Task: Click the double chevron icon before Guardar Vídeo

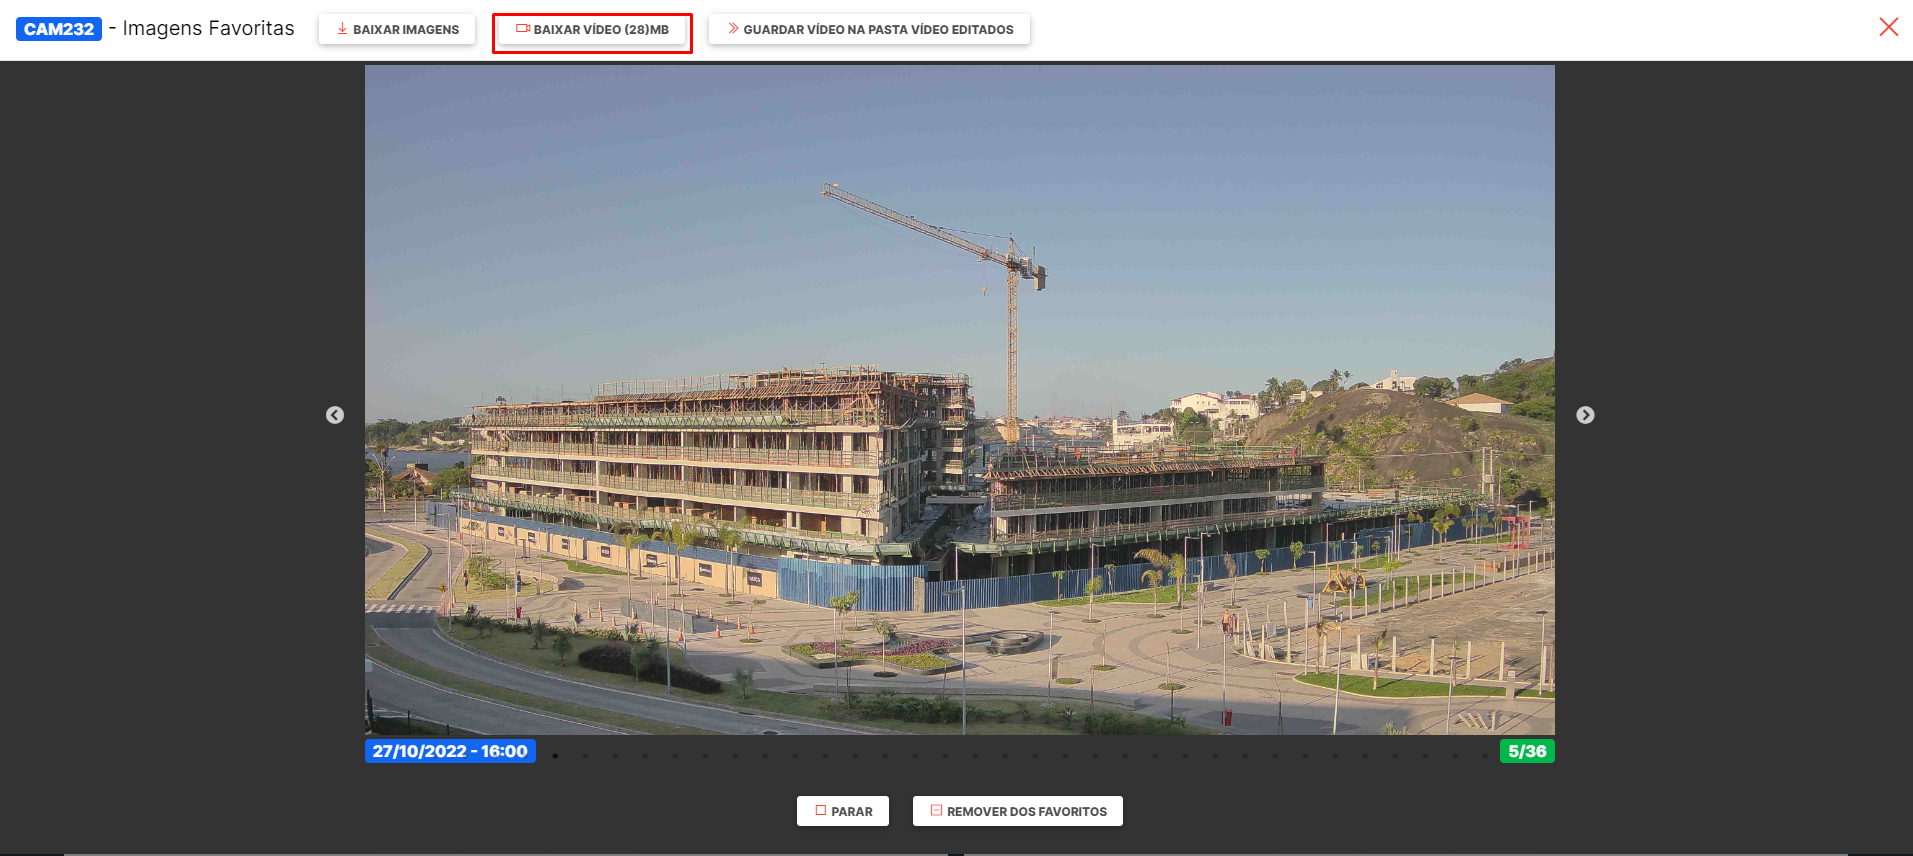Action: pyautogui.click(x=733, y=29)
